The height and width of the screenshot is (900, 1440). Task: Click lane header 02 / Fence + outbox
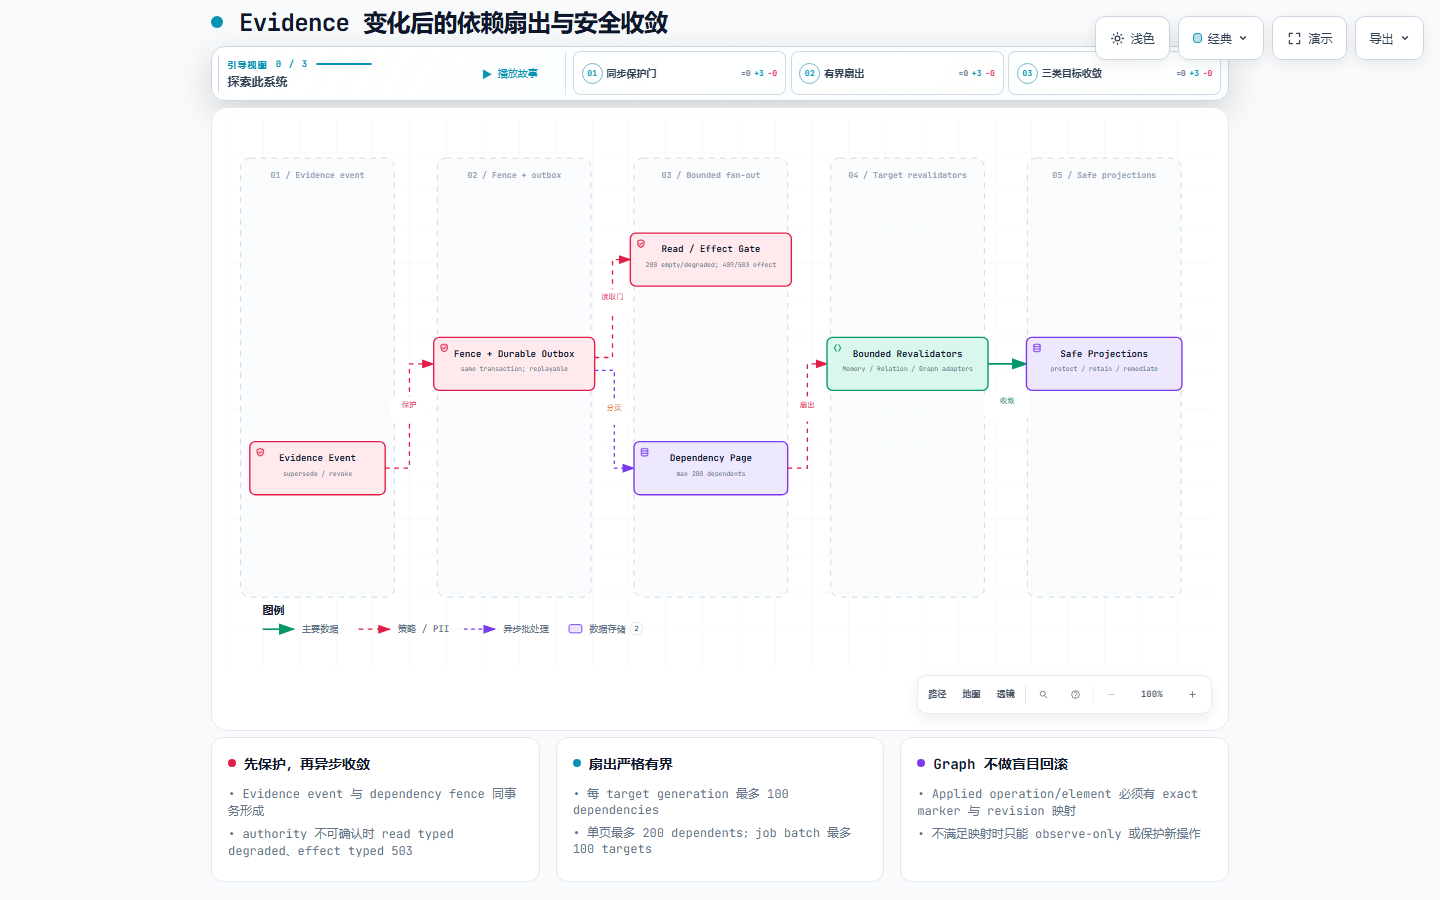pyautogui.click(x=514, y=175)
